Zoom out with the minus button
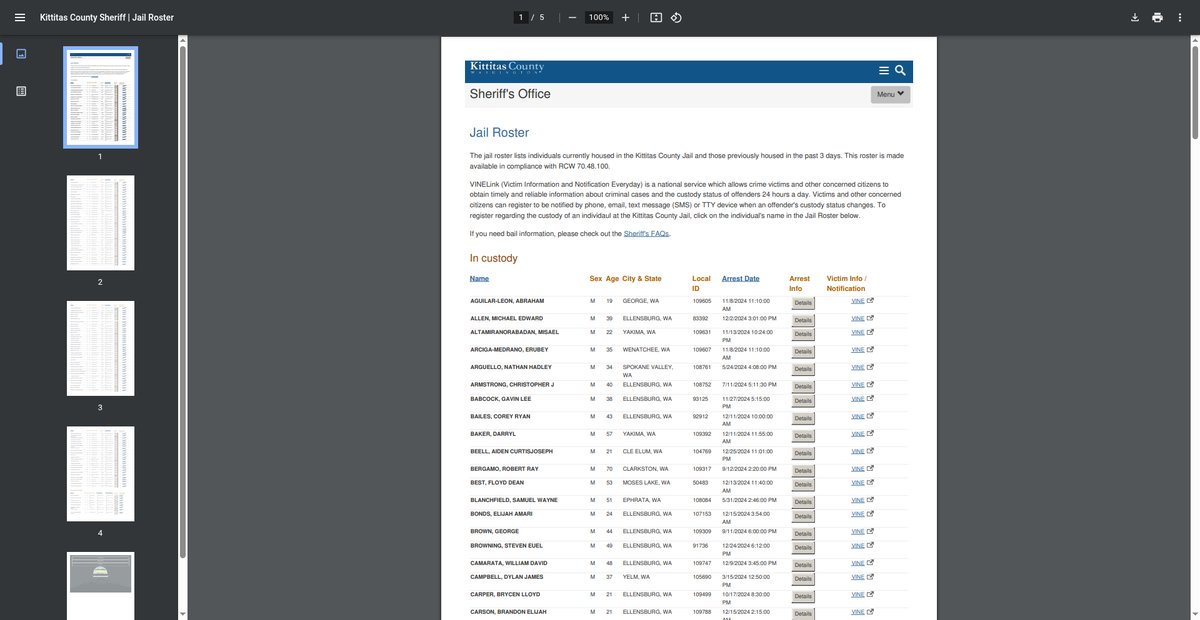The height and width of the screenshot is (620, 1200). 572,17
